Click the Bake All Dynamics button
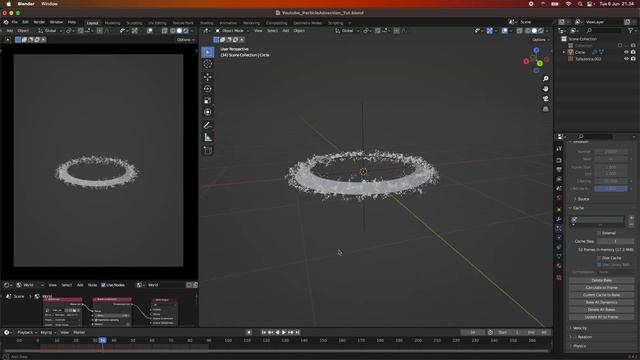The width and height of the screenshot is (640, 360). (602, 302)
